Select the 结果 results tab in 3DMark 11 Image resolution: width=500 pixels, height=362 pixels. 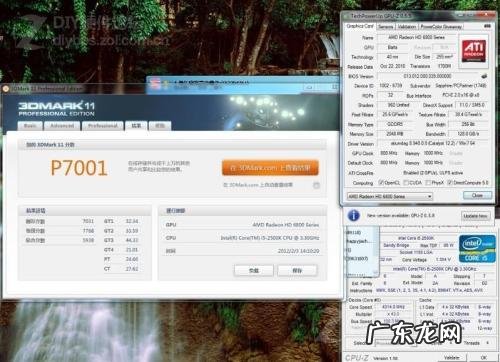136,126
